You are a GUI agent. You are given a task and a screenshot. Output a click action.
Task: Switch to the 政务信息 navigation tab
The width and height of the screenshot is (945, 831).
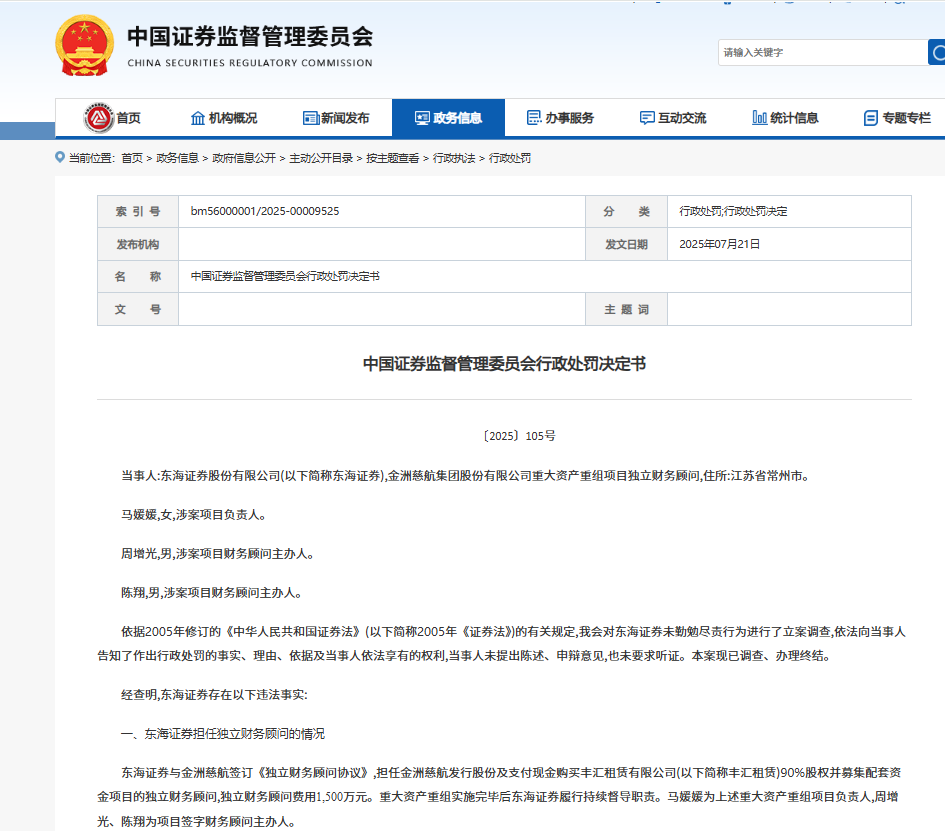point(448,117)
